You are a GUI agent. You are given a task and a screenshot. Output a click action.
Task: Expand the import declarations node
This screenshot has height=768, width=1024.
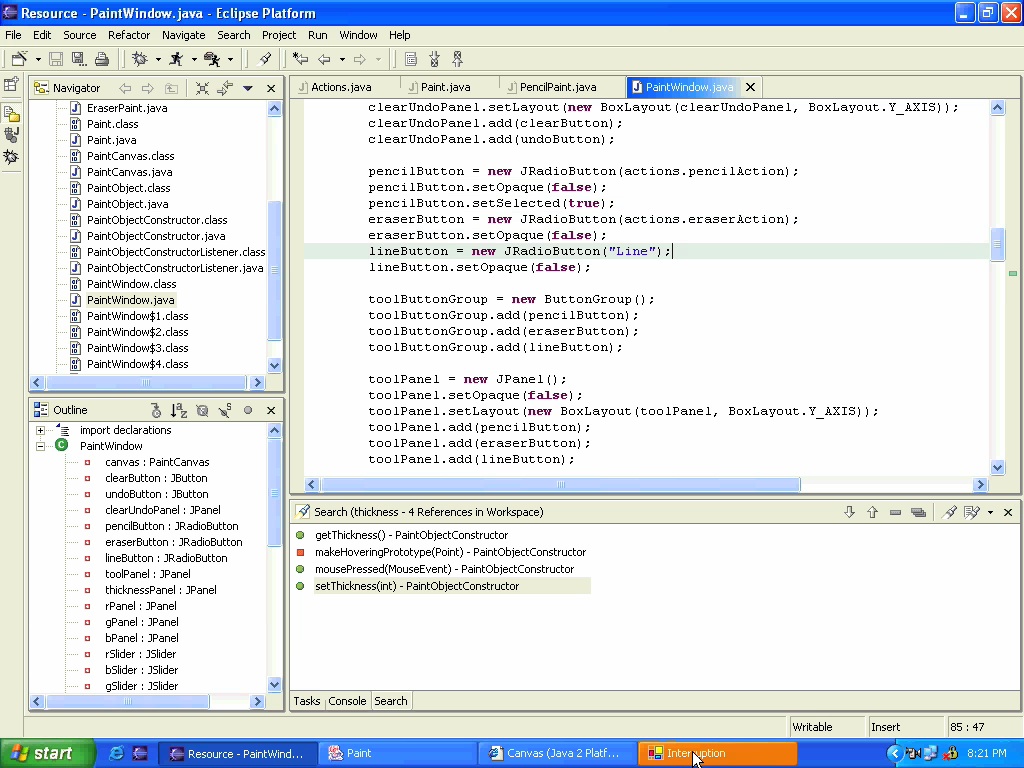tap(40, 430)
